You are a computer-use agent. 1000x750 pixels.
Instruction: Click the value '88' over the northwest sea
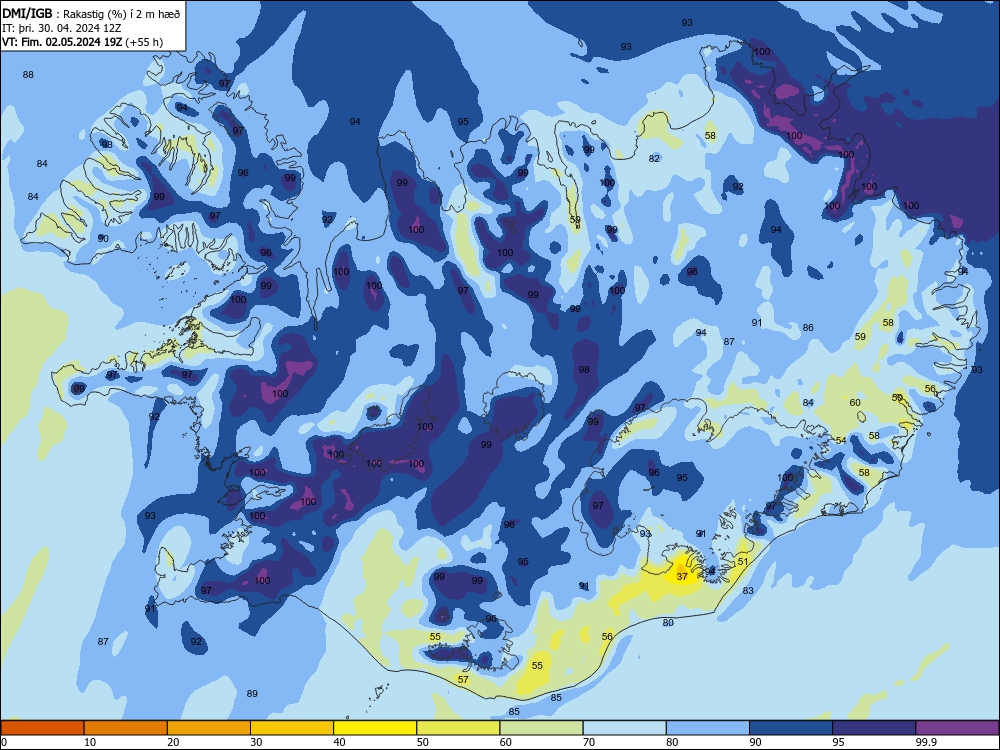point(28,75)
